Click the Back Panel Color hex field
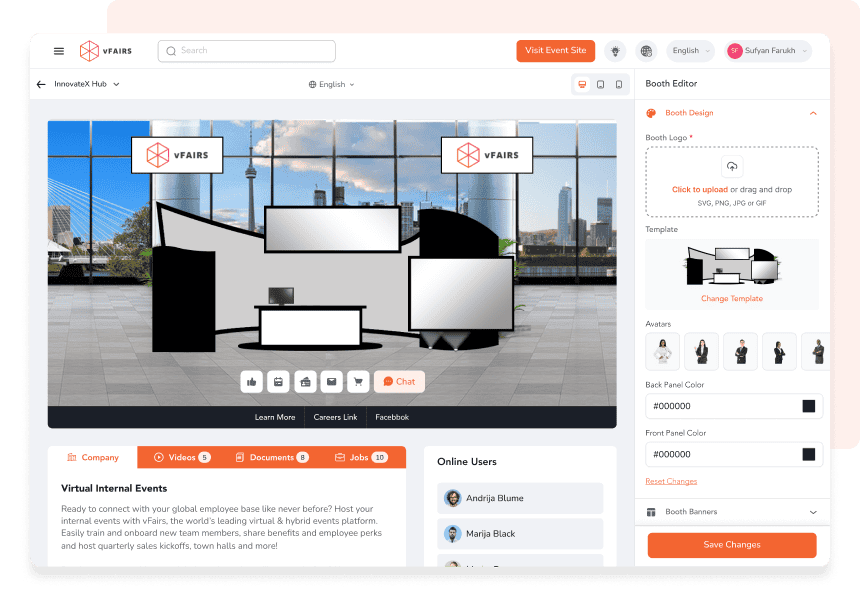Viewport: 860px width, 600px height. pos(734,406)
